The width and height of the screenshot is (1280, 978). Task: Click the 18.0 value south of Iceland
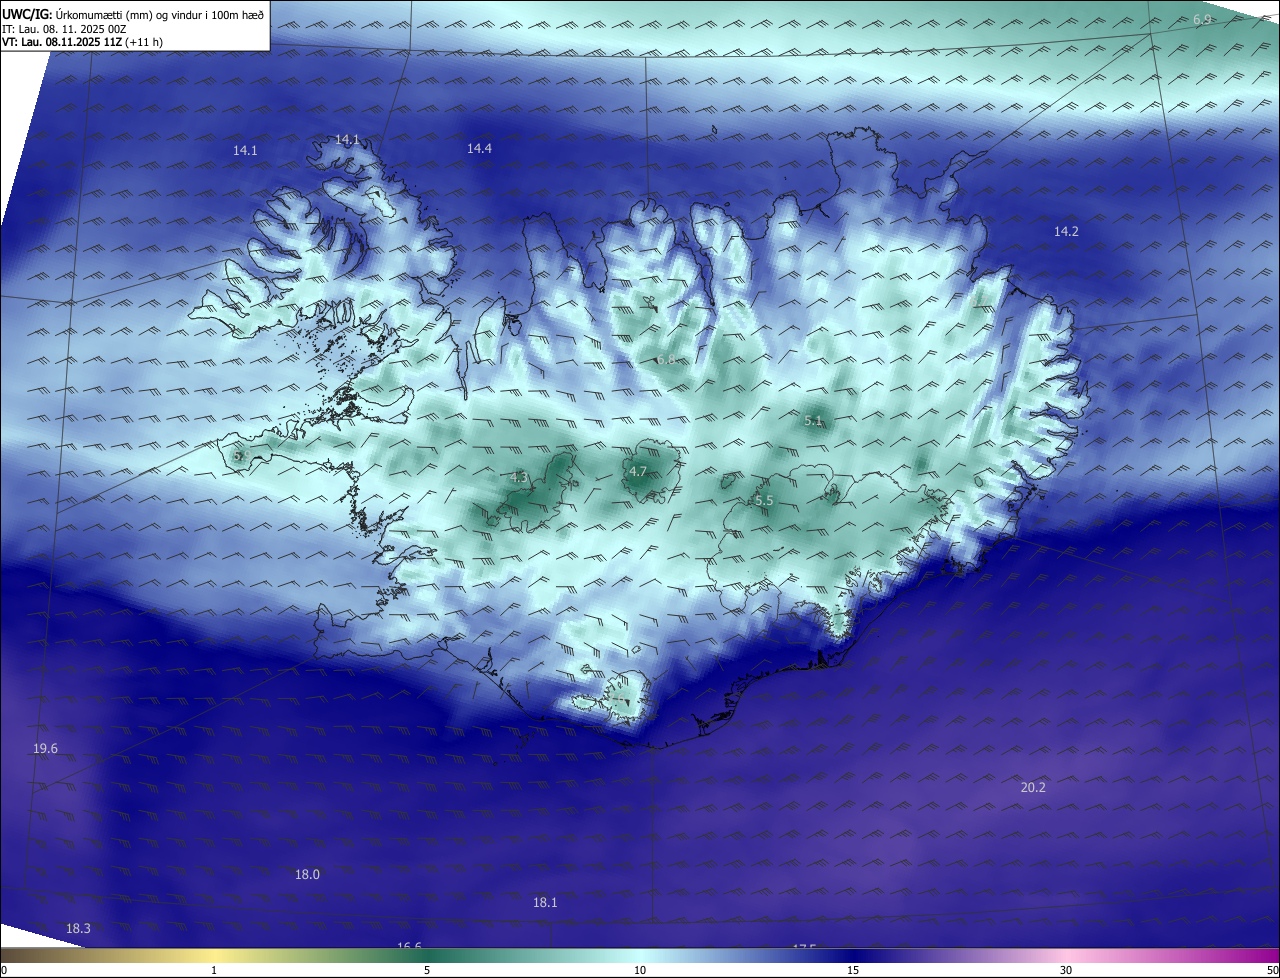point(307,874)
